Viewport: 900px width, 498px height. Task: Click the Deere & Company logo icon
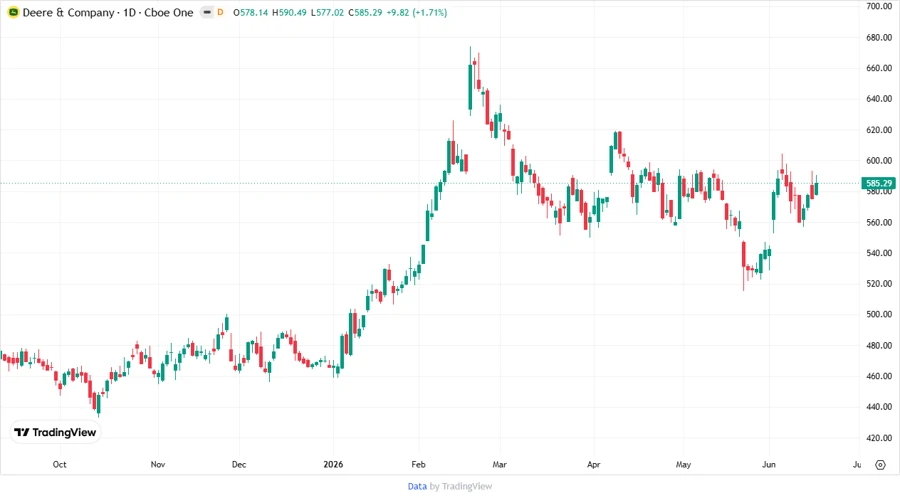[x=13, y=13]
